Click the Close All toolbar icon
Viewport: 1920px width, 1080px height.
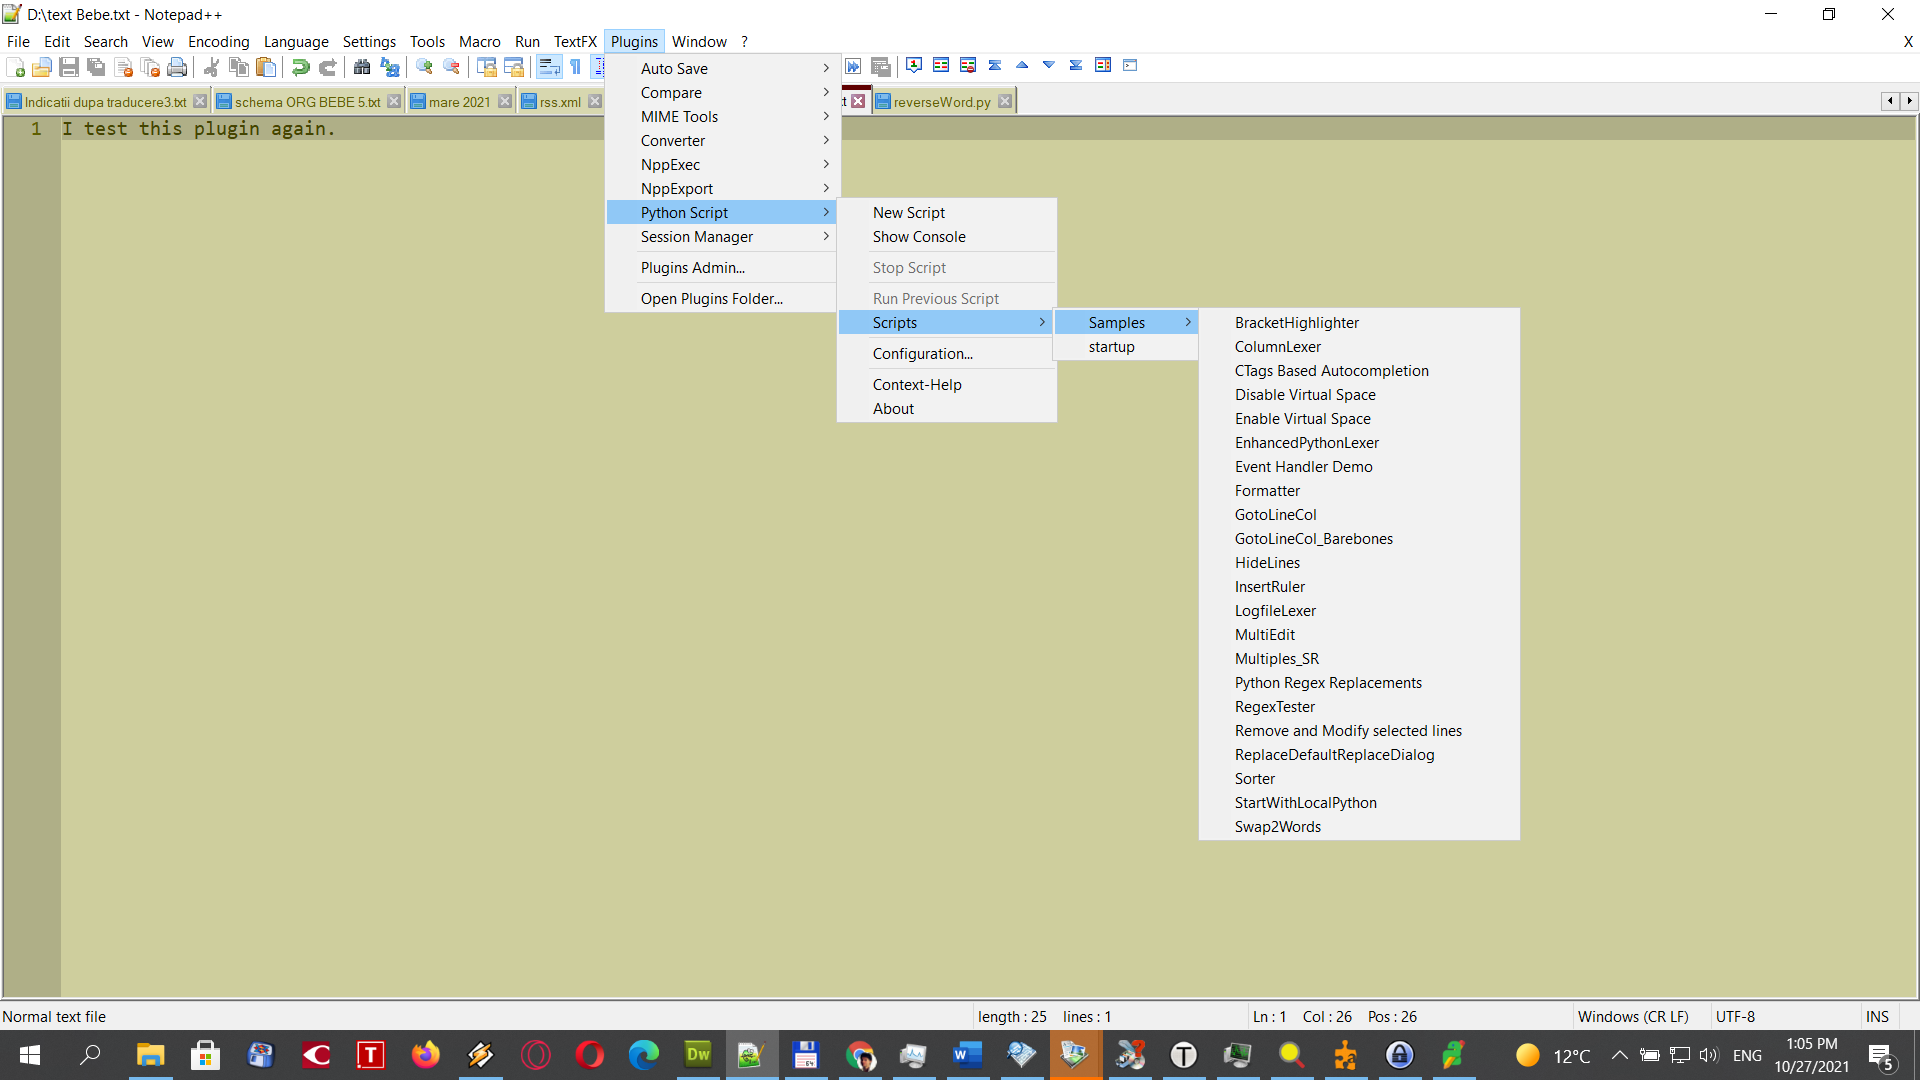150,67
